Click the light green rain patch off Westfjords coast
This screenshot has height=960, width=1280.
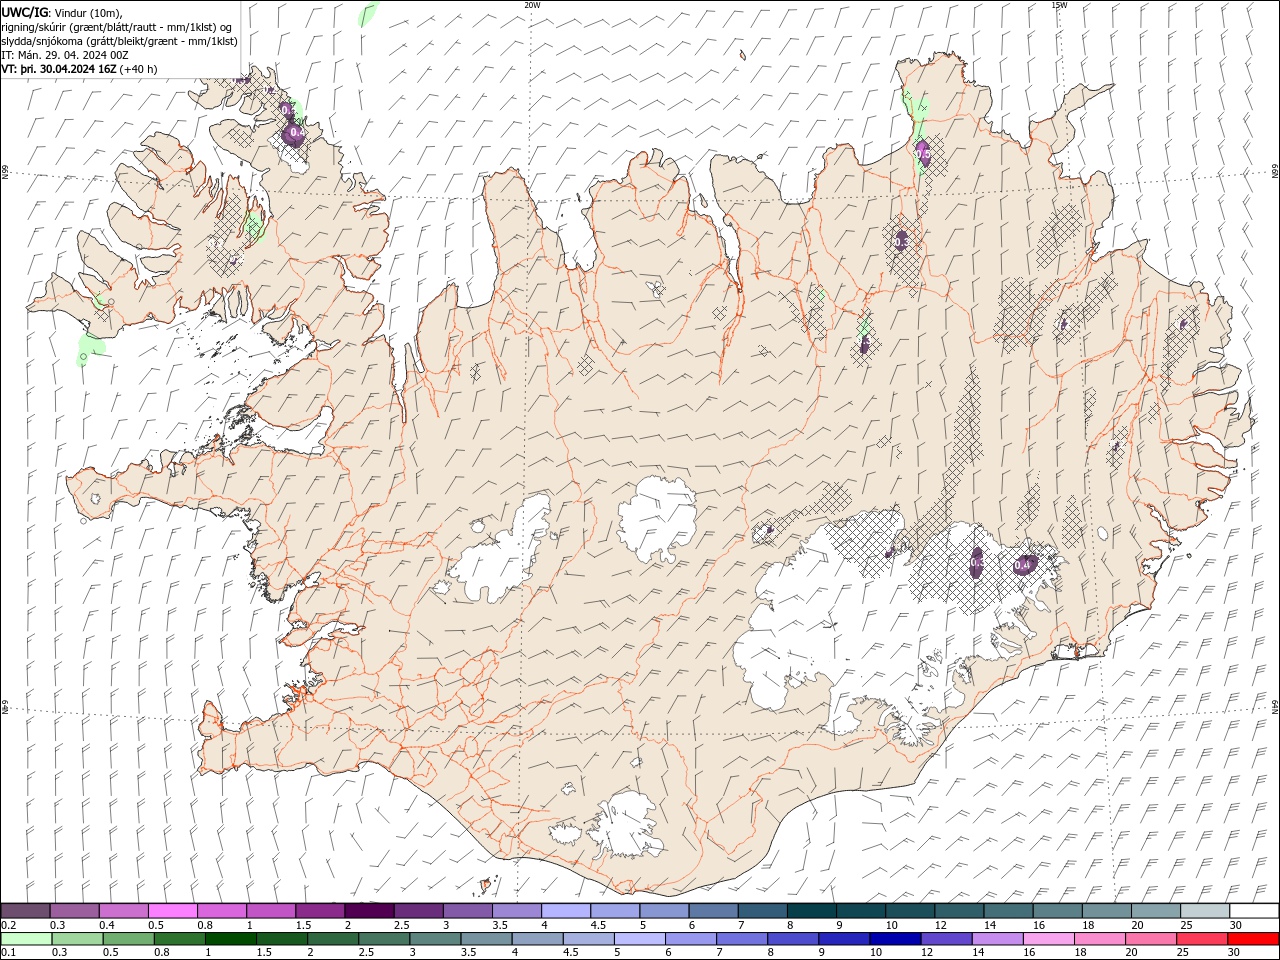click(90, 347)
